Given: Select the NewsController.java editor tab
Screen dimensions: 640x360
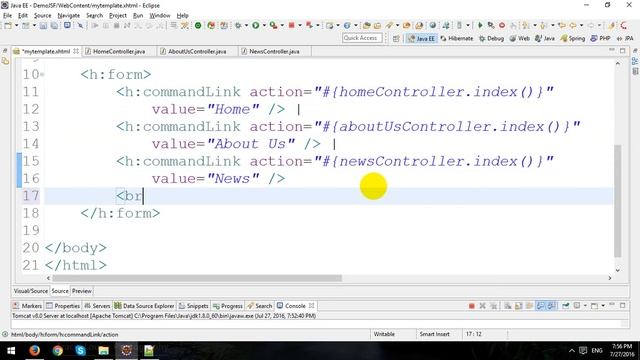Looking at the screenshot, I should (274, 51).
